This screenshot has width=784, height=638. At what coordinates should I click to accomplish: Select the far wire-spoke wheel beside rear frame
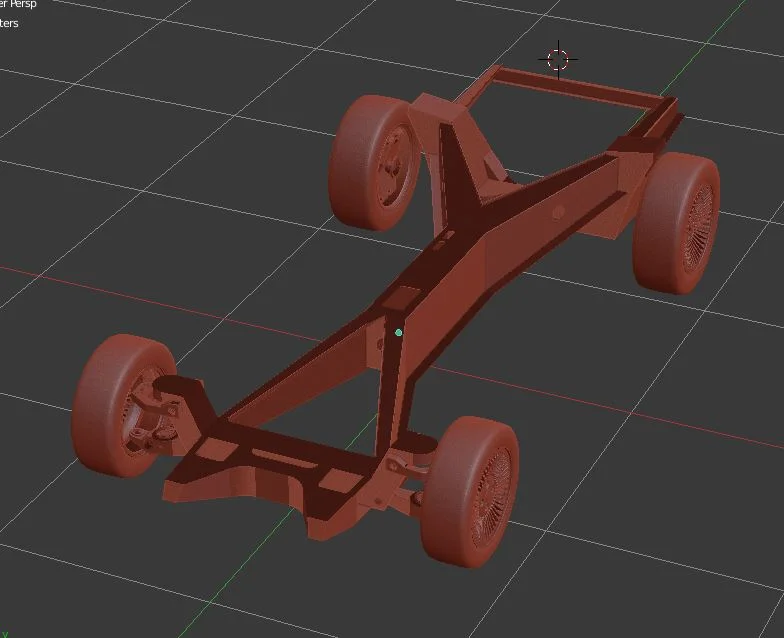coord(676,224)
